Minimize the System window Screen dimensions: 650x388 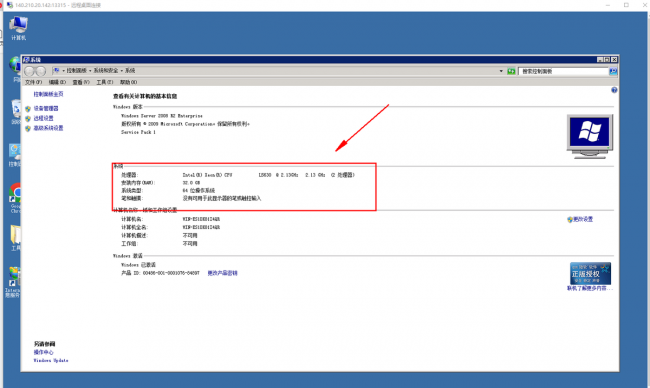coord(599,60)
